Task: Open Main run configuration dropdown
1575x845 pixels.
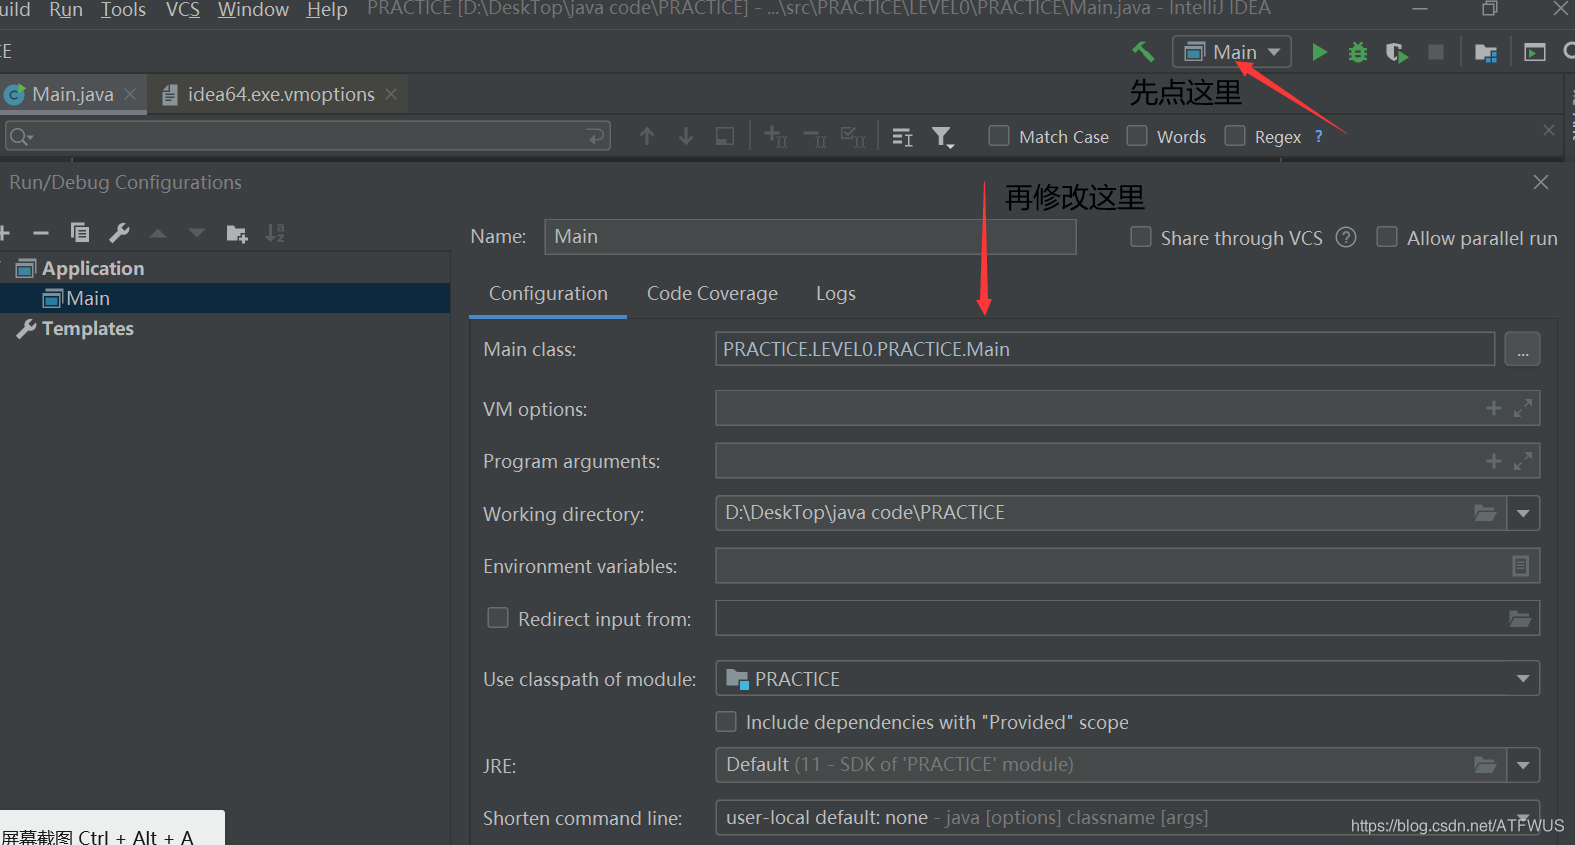Action: click(1232, 52)
